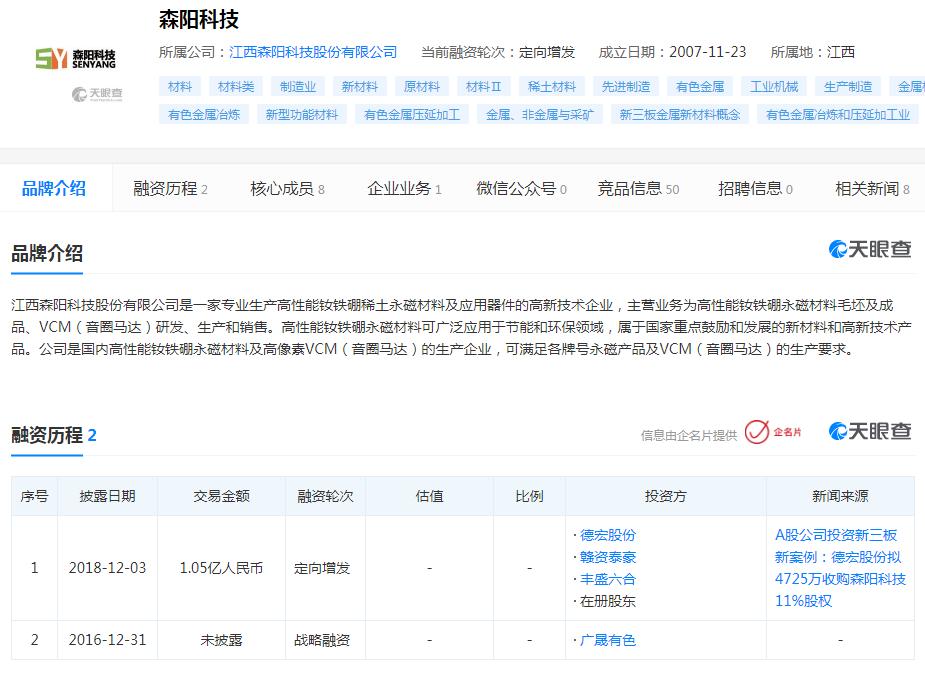The image size is (925, 680).
Task: Click the Senyang company logo image
Action: point(76,58)
